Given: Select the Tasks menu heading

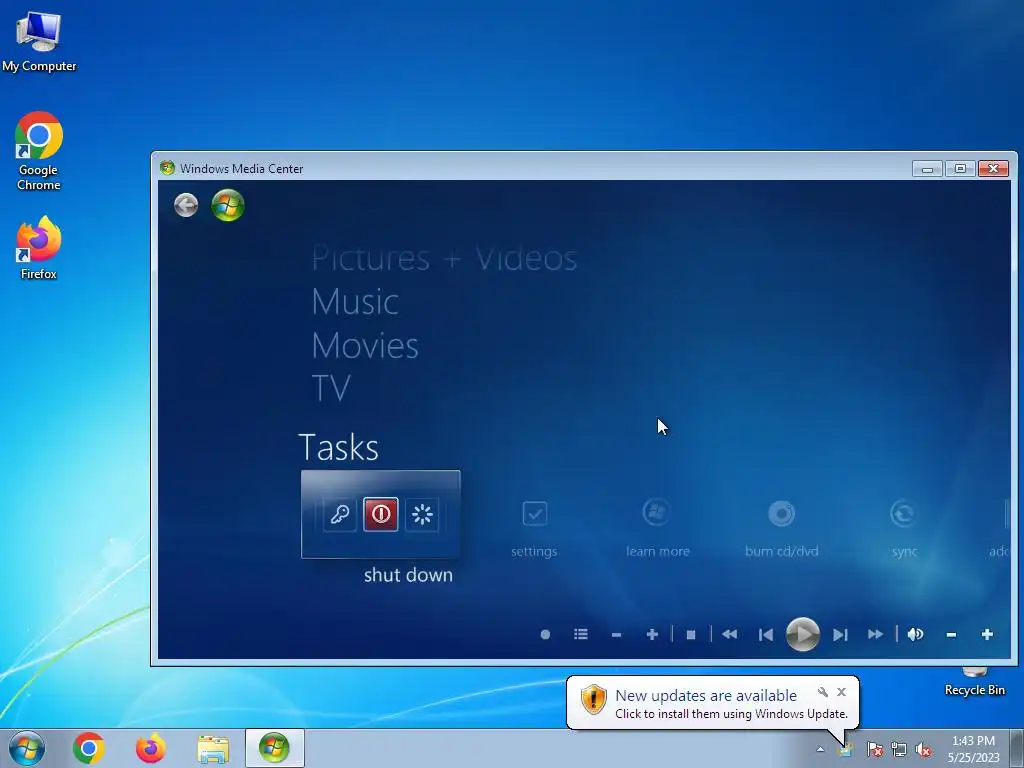Looking at the screenshot, I should coord(338,447).
